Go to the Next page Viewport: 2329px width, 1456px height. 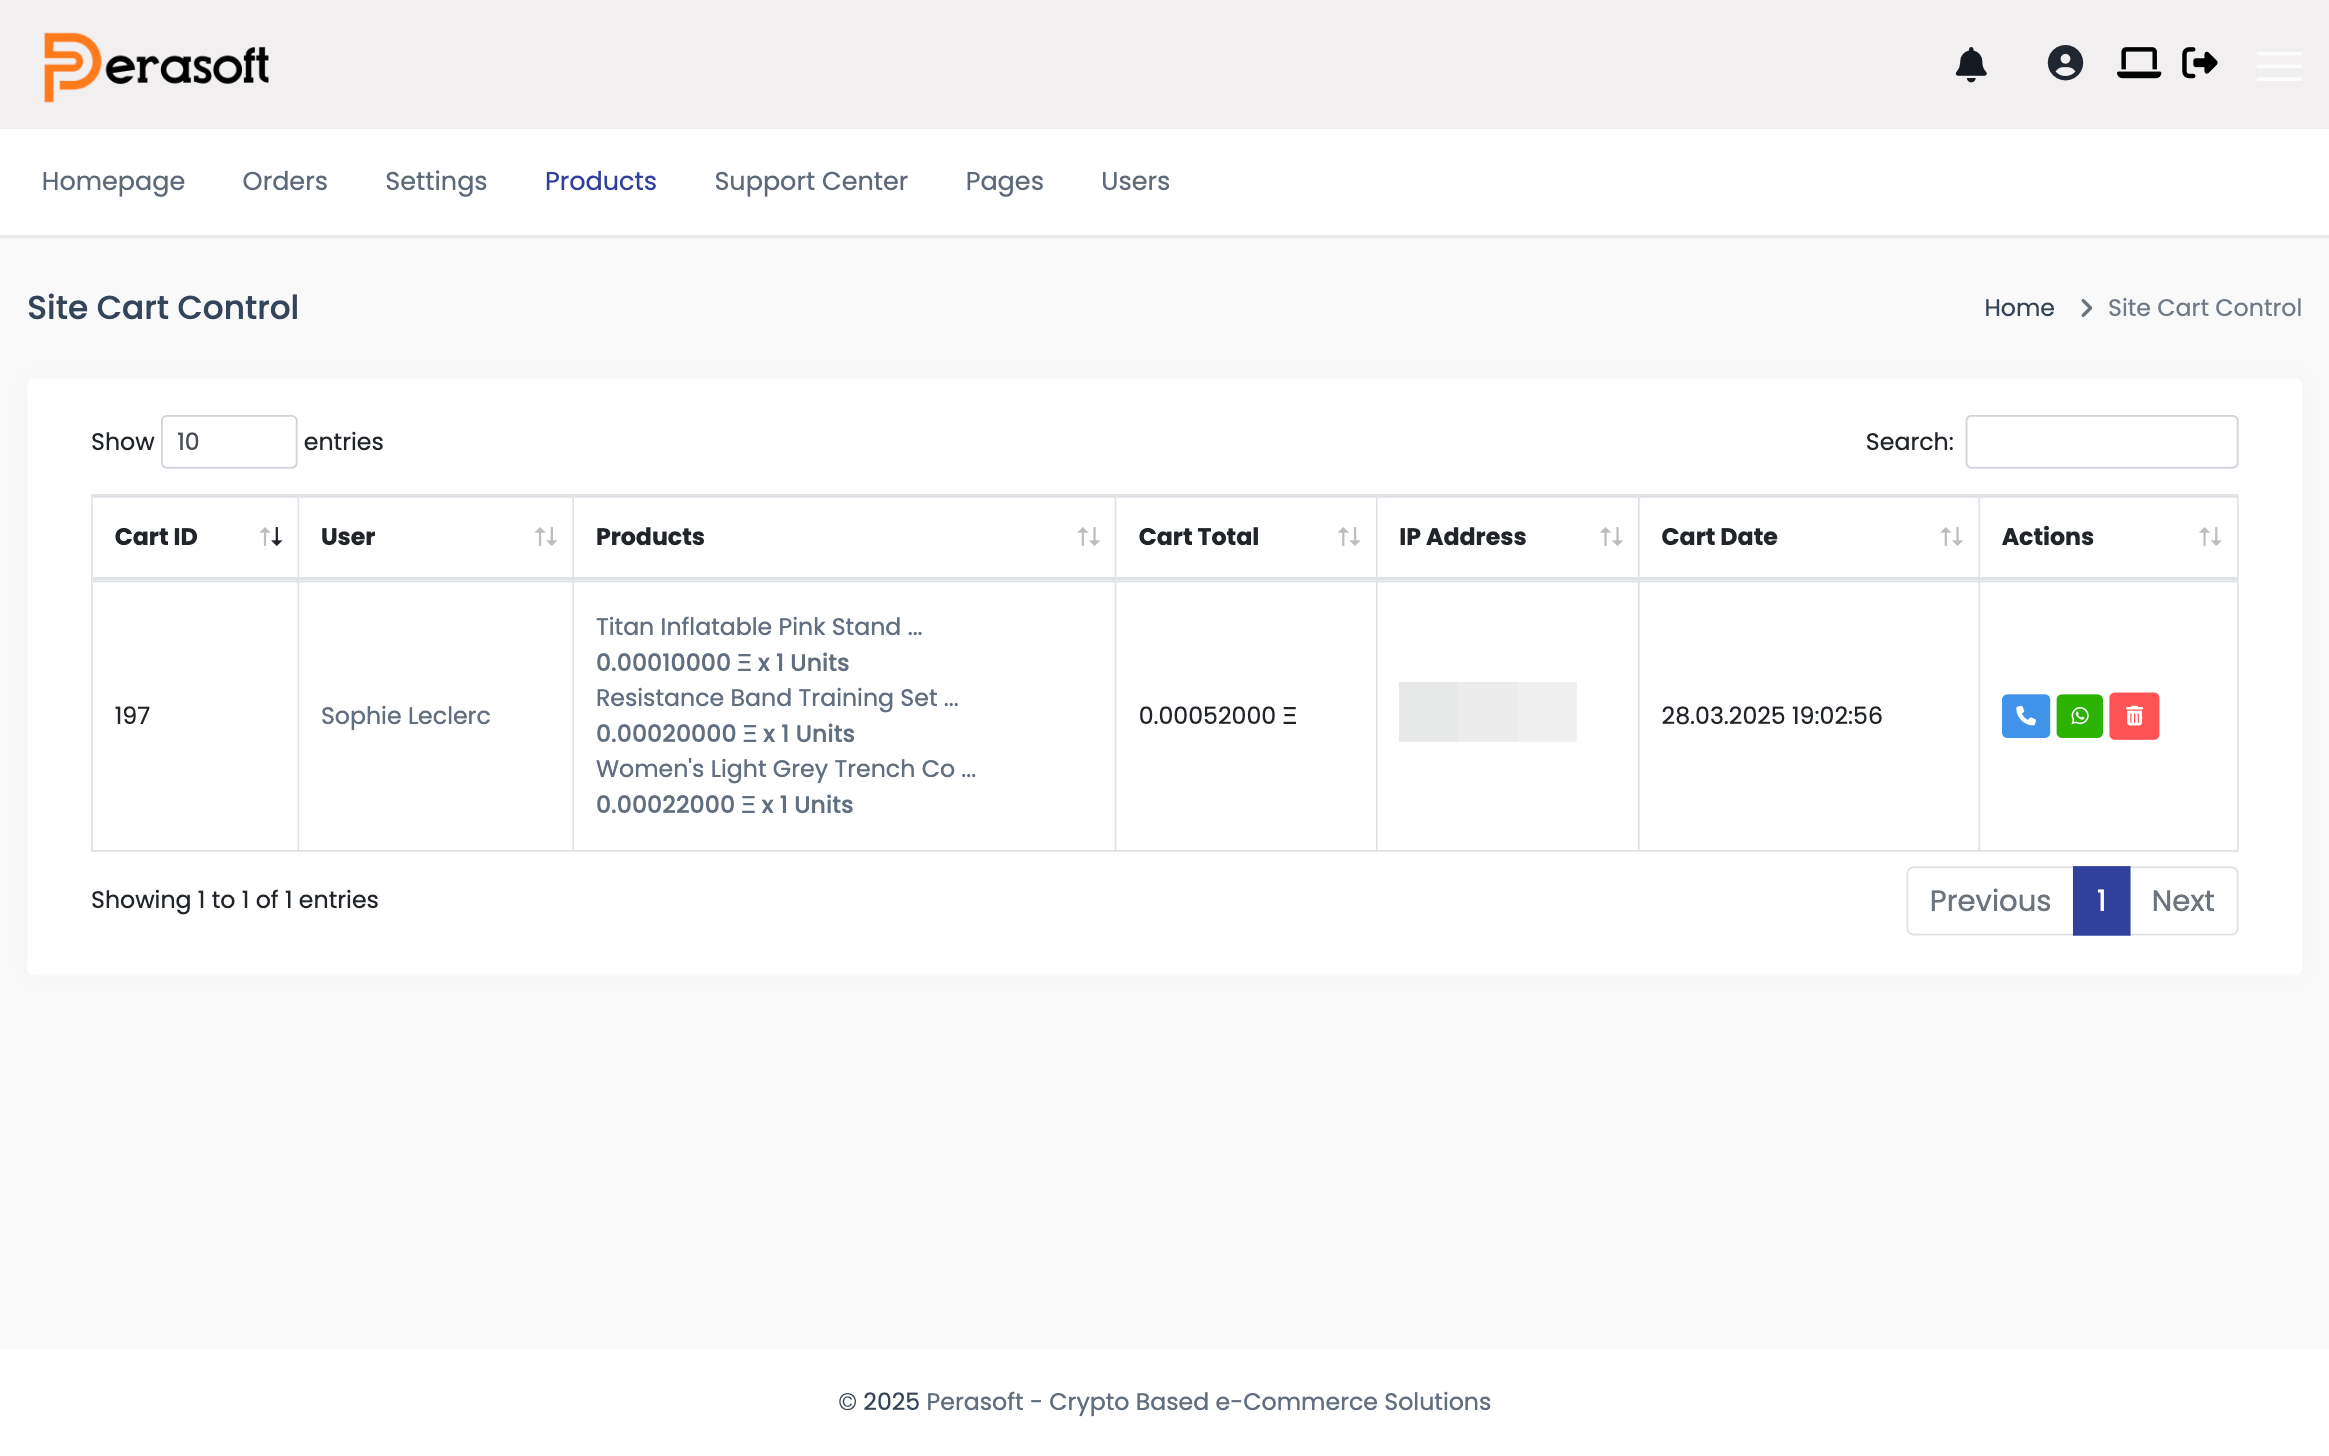pyautogui.click(x=2183, y=901)
